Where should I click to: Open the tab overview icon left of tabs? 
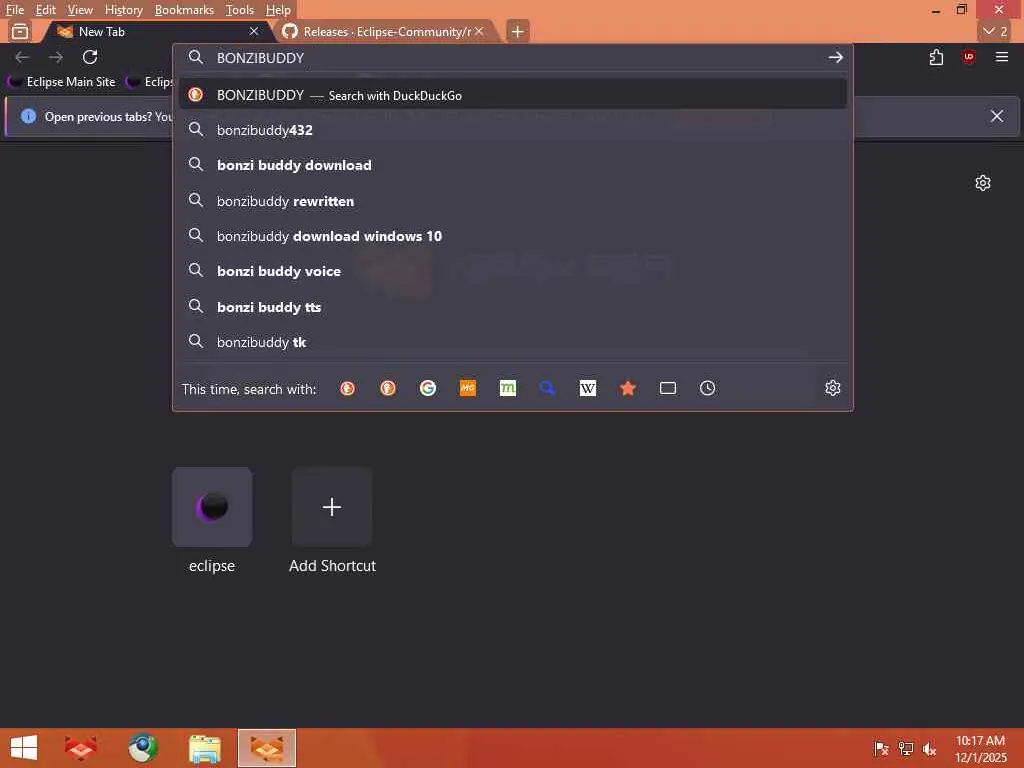pos(20,31)
